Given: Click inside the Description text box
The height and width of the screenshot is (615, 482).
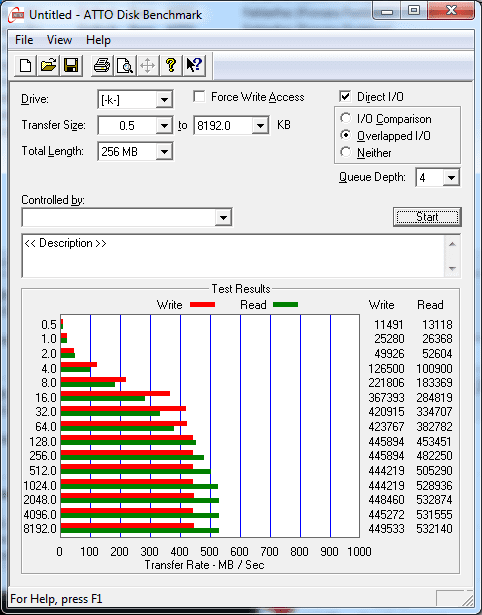Looking at the screenshot, I should pos(233,256).
